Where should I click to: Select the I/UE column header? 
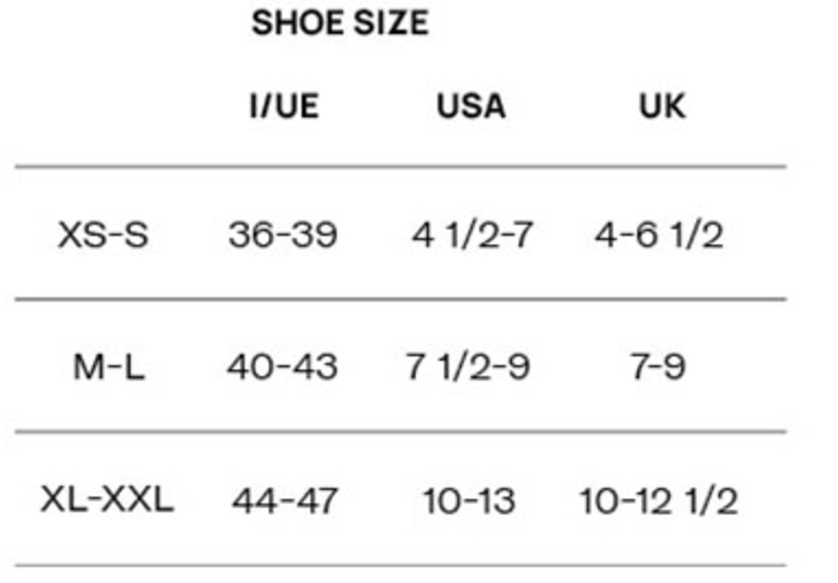284,105
